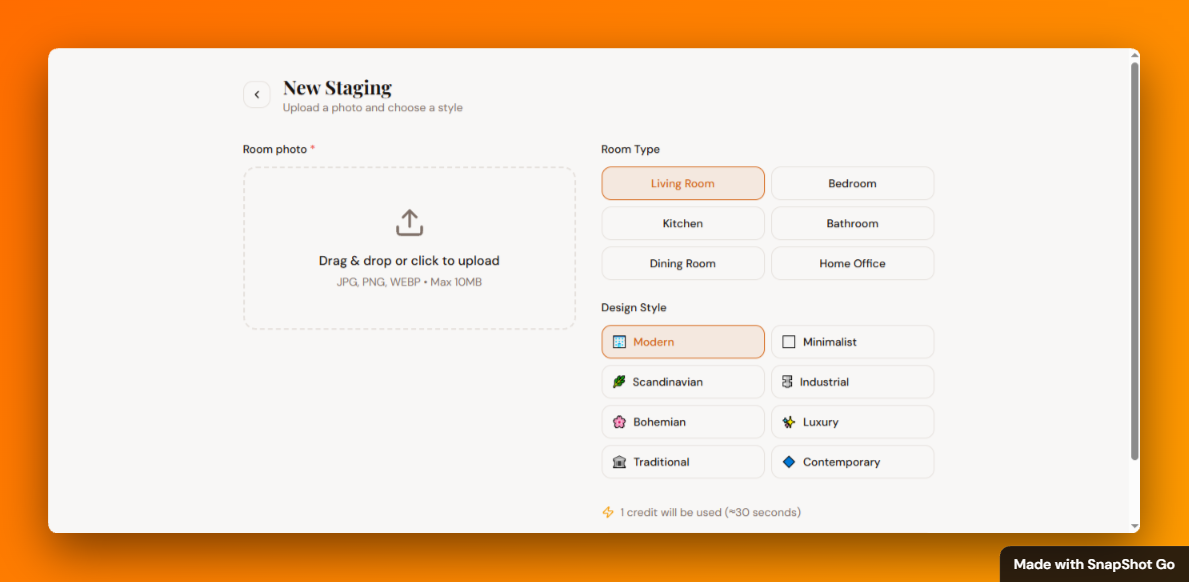Switch the design style to Minimalist
This screenshot has width=1189, height=582.
coord(852,341)
